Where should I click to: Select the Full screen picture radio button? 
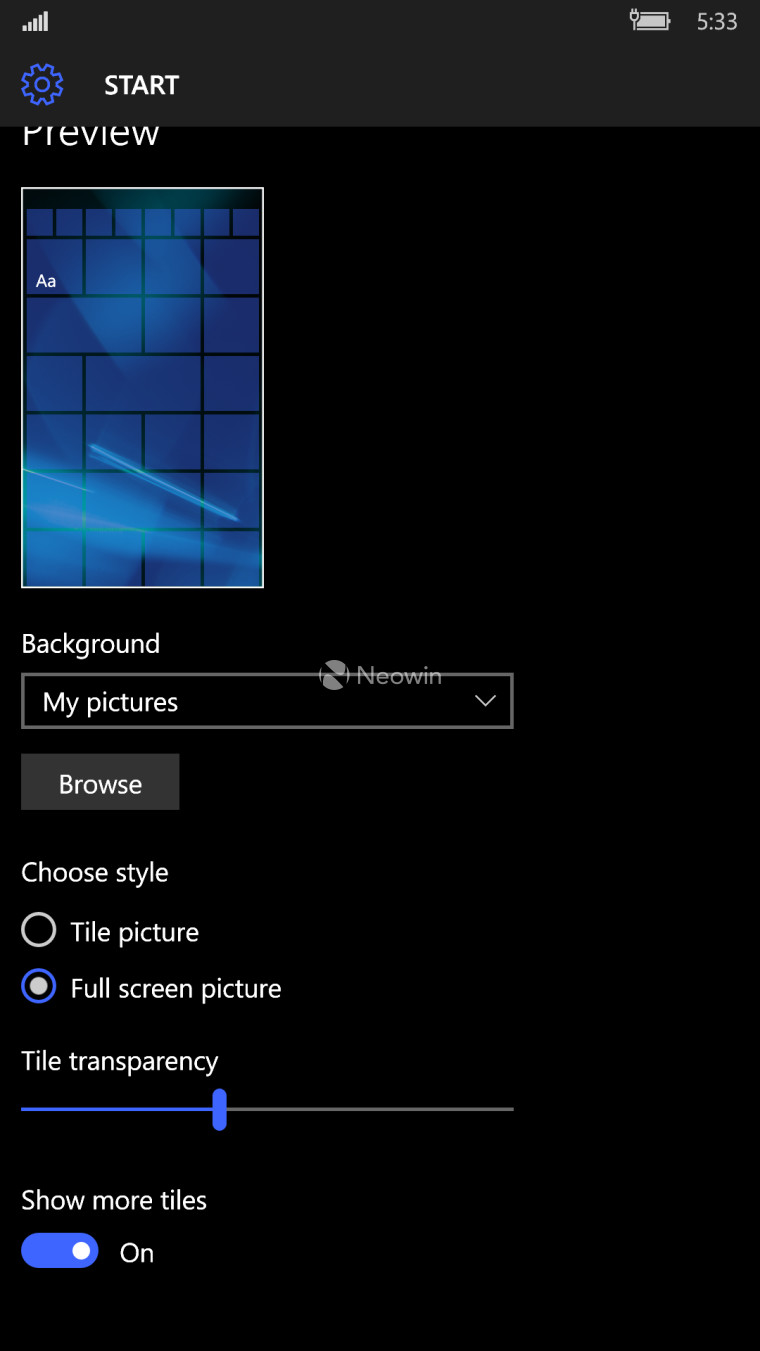(39, 988)
